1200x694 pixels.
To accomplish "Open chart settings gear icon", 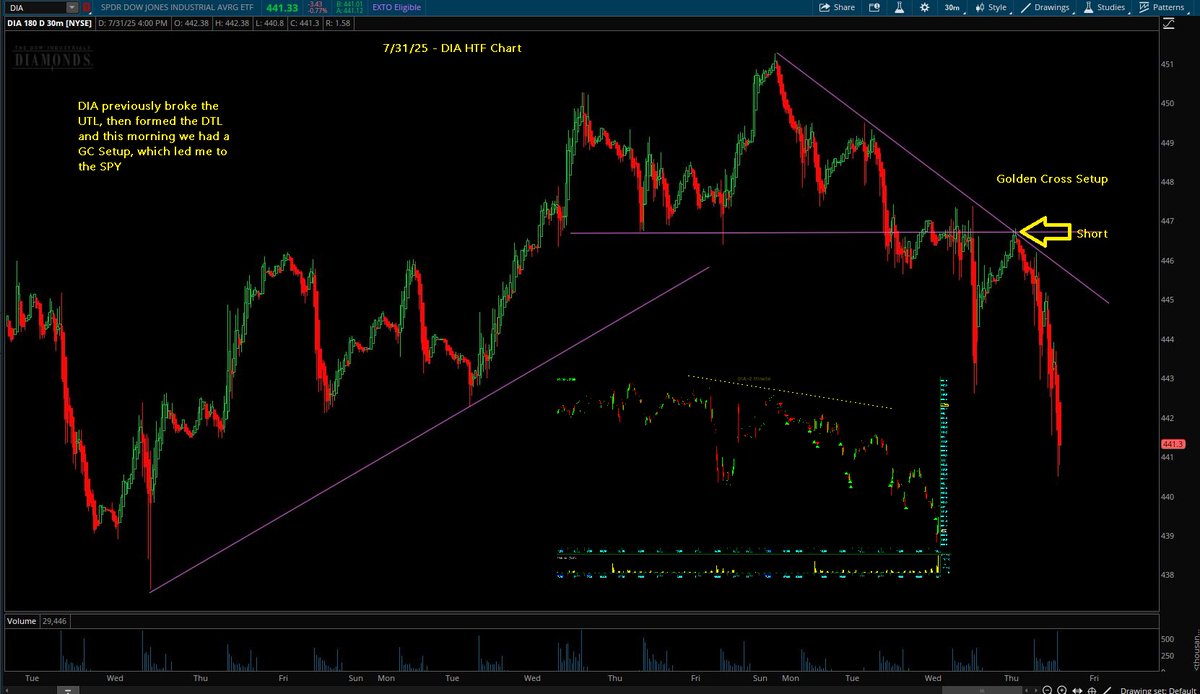I will pyautogui.click(x=925, y=7).
